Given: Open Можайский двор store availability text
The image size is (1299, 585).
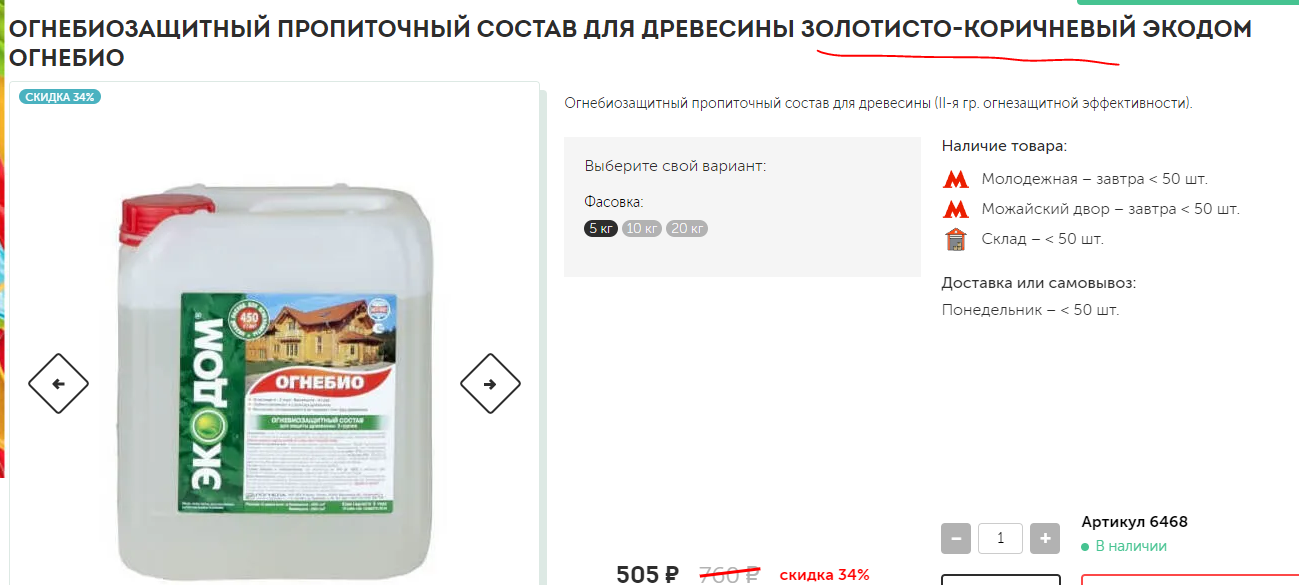Looking at the screenshot, I should pyautogui.click(x=1110, y=210).
